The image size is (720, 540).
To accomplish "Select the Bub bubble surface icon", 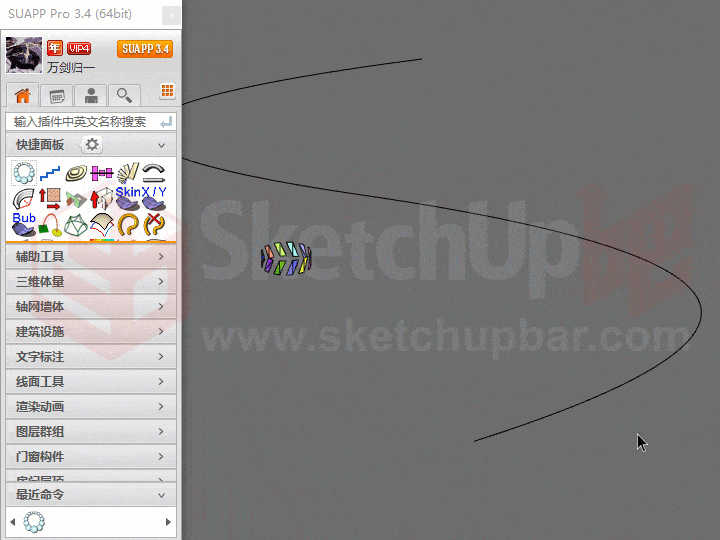I will coord(24,222).
